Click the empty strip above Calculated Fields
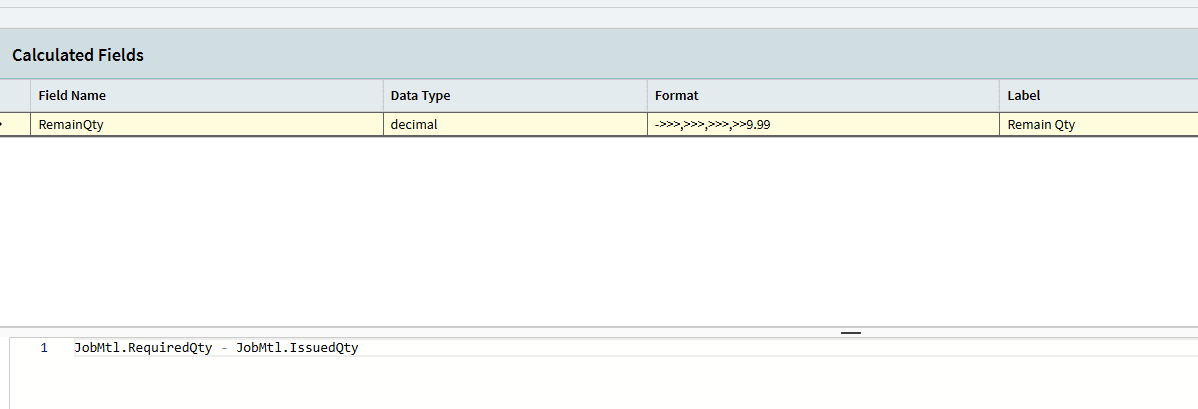The width and height of the screenshot is (1198, 409). click(x=600, y=18)
